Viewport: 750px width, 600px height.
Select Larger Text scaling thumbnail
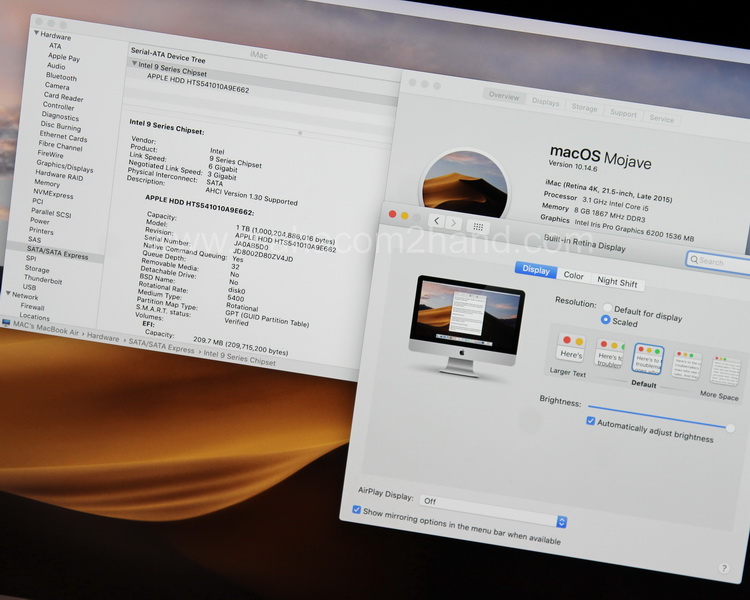tap(570, 348)
